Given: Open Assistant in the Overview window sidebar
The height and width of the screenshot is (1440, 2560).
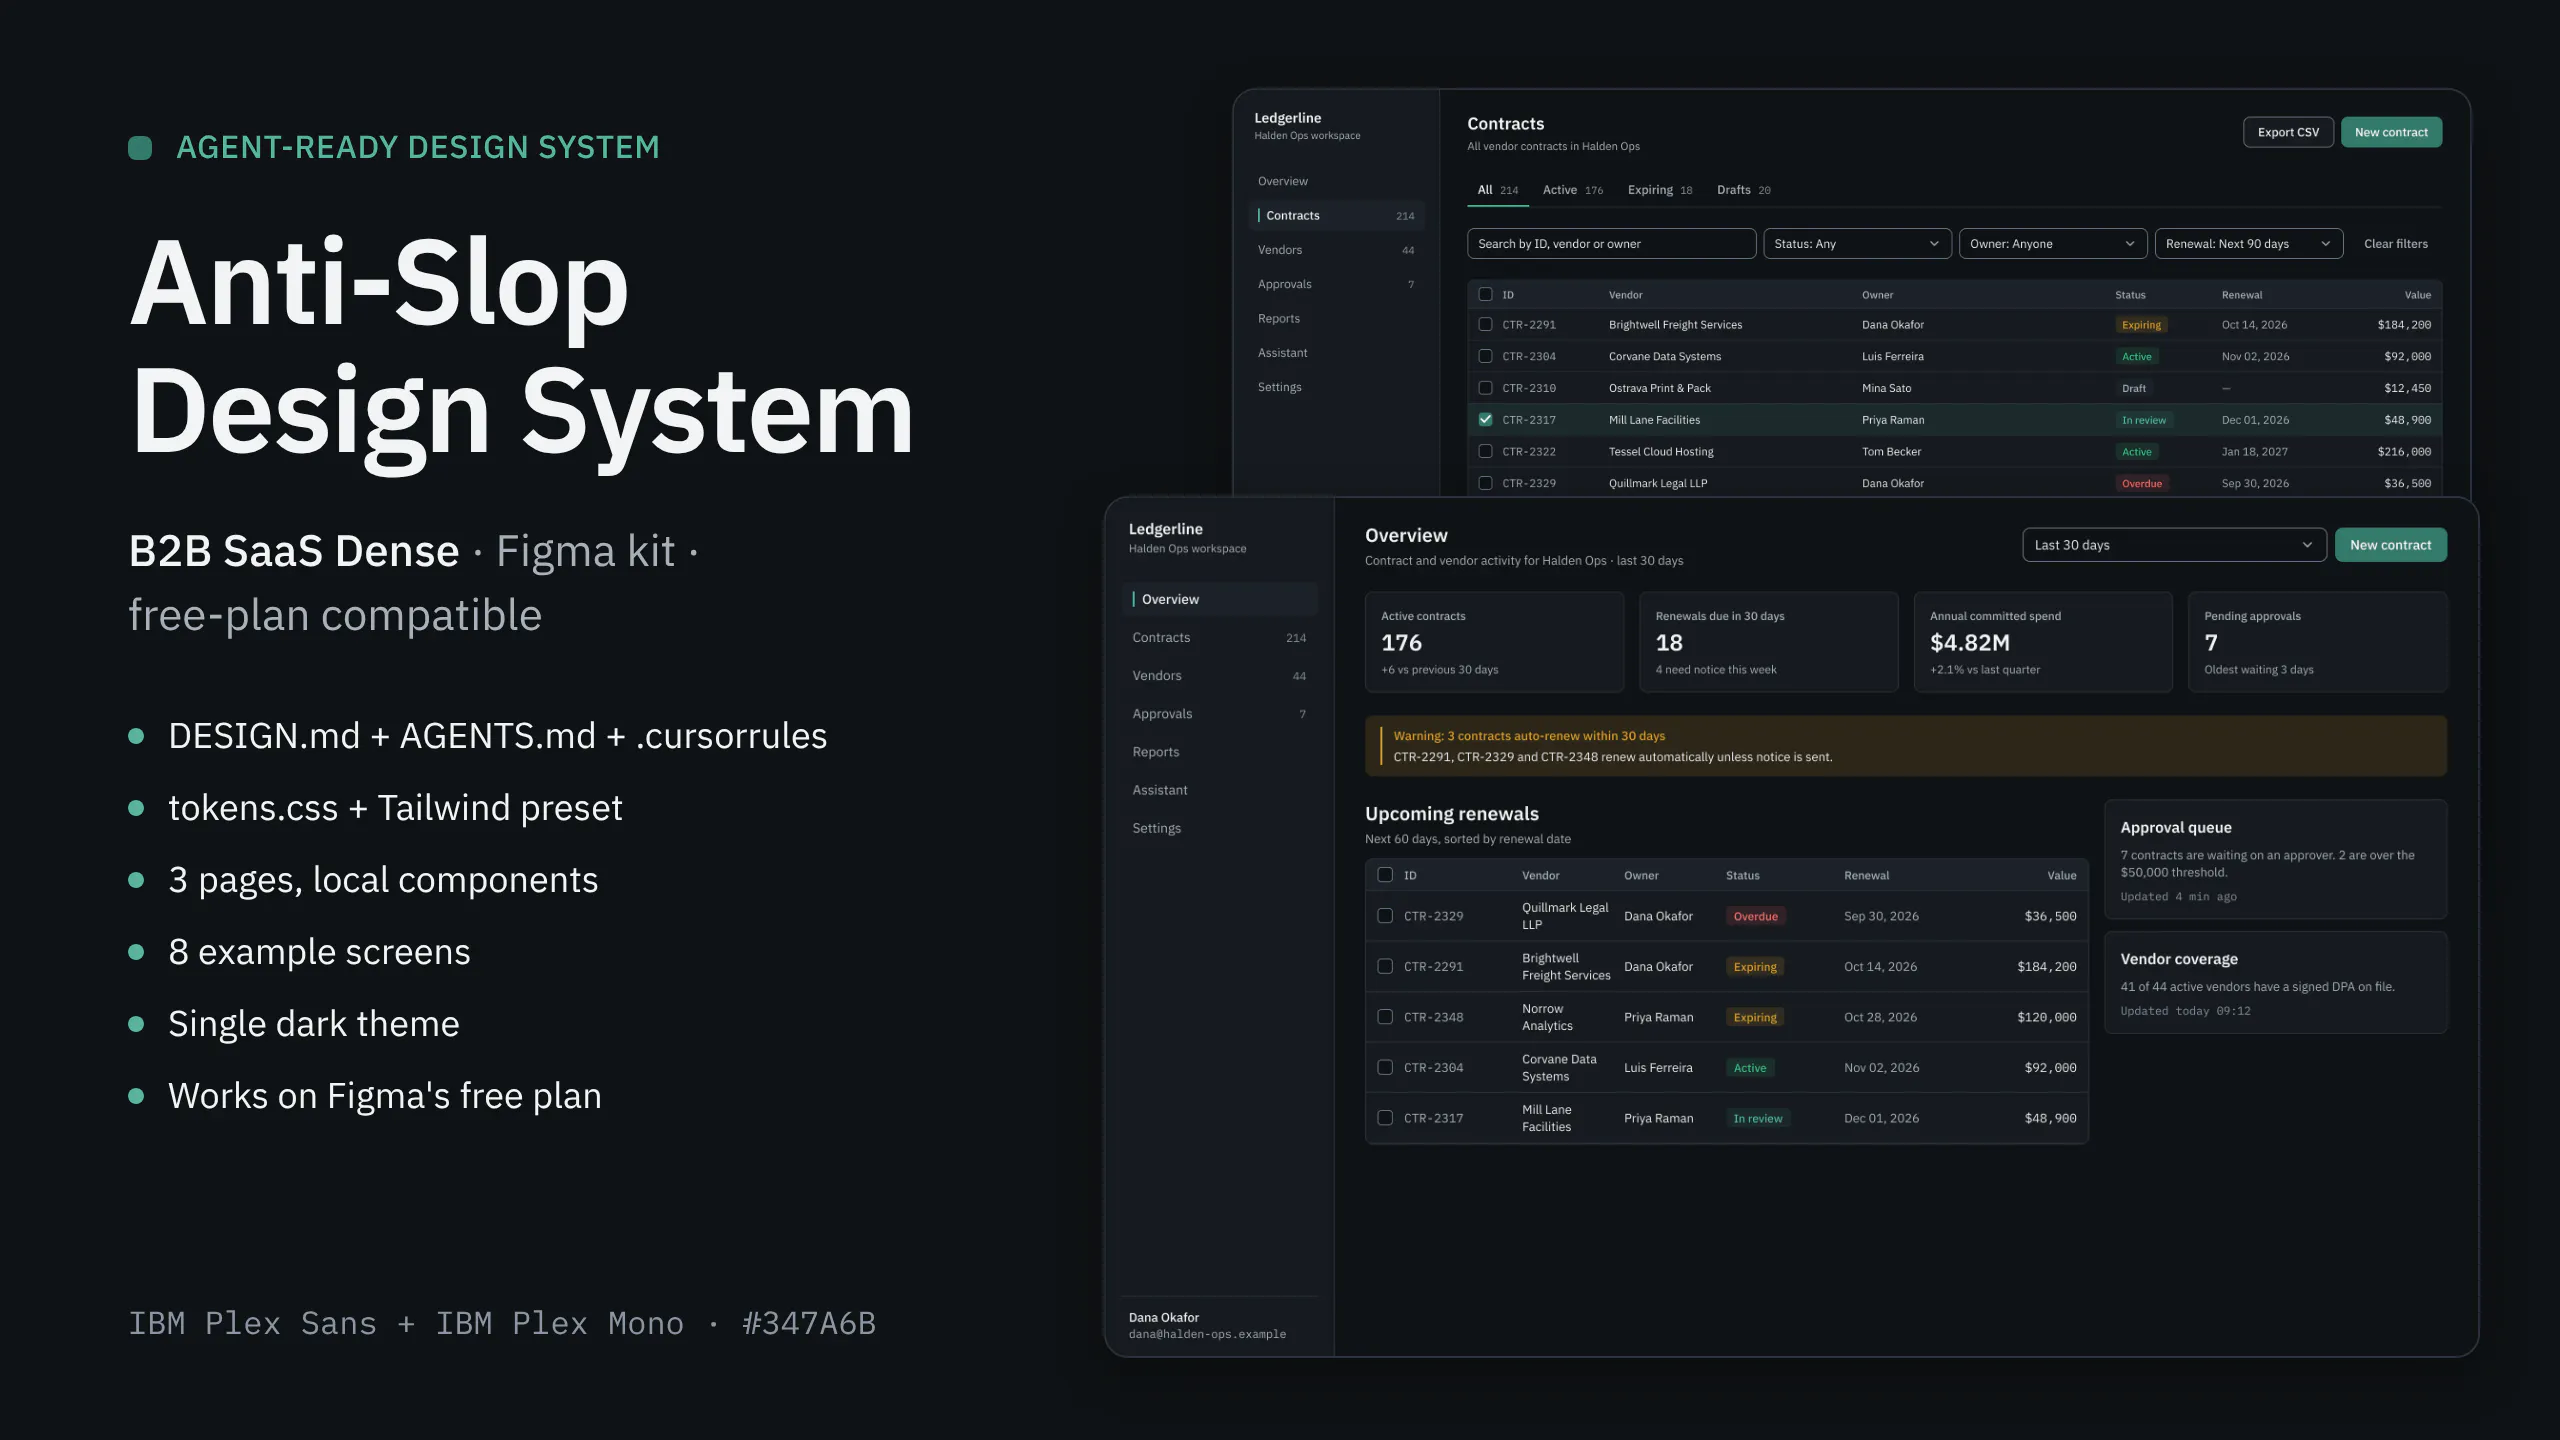Looking at the screenshot, I should tap(1219, 789).
